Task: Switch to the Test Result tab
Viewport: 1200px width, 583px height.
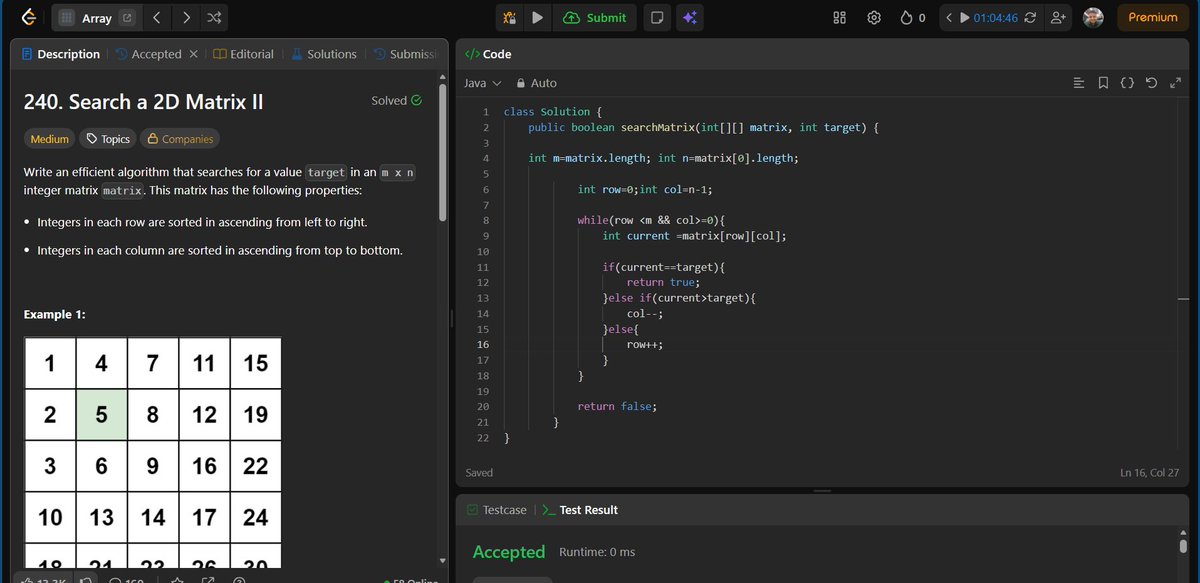Action: click(x=580, y=510)
